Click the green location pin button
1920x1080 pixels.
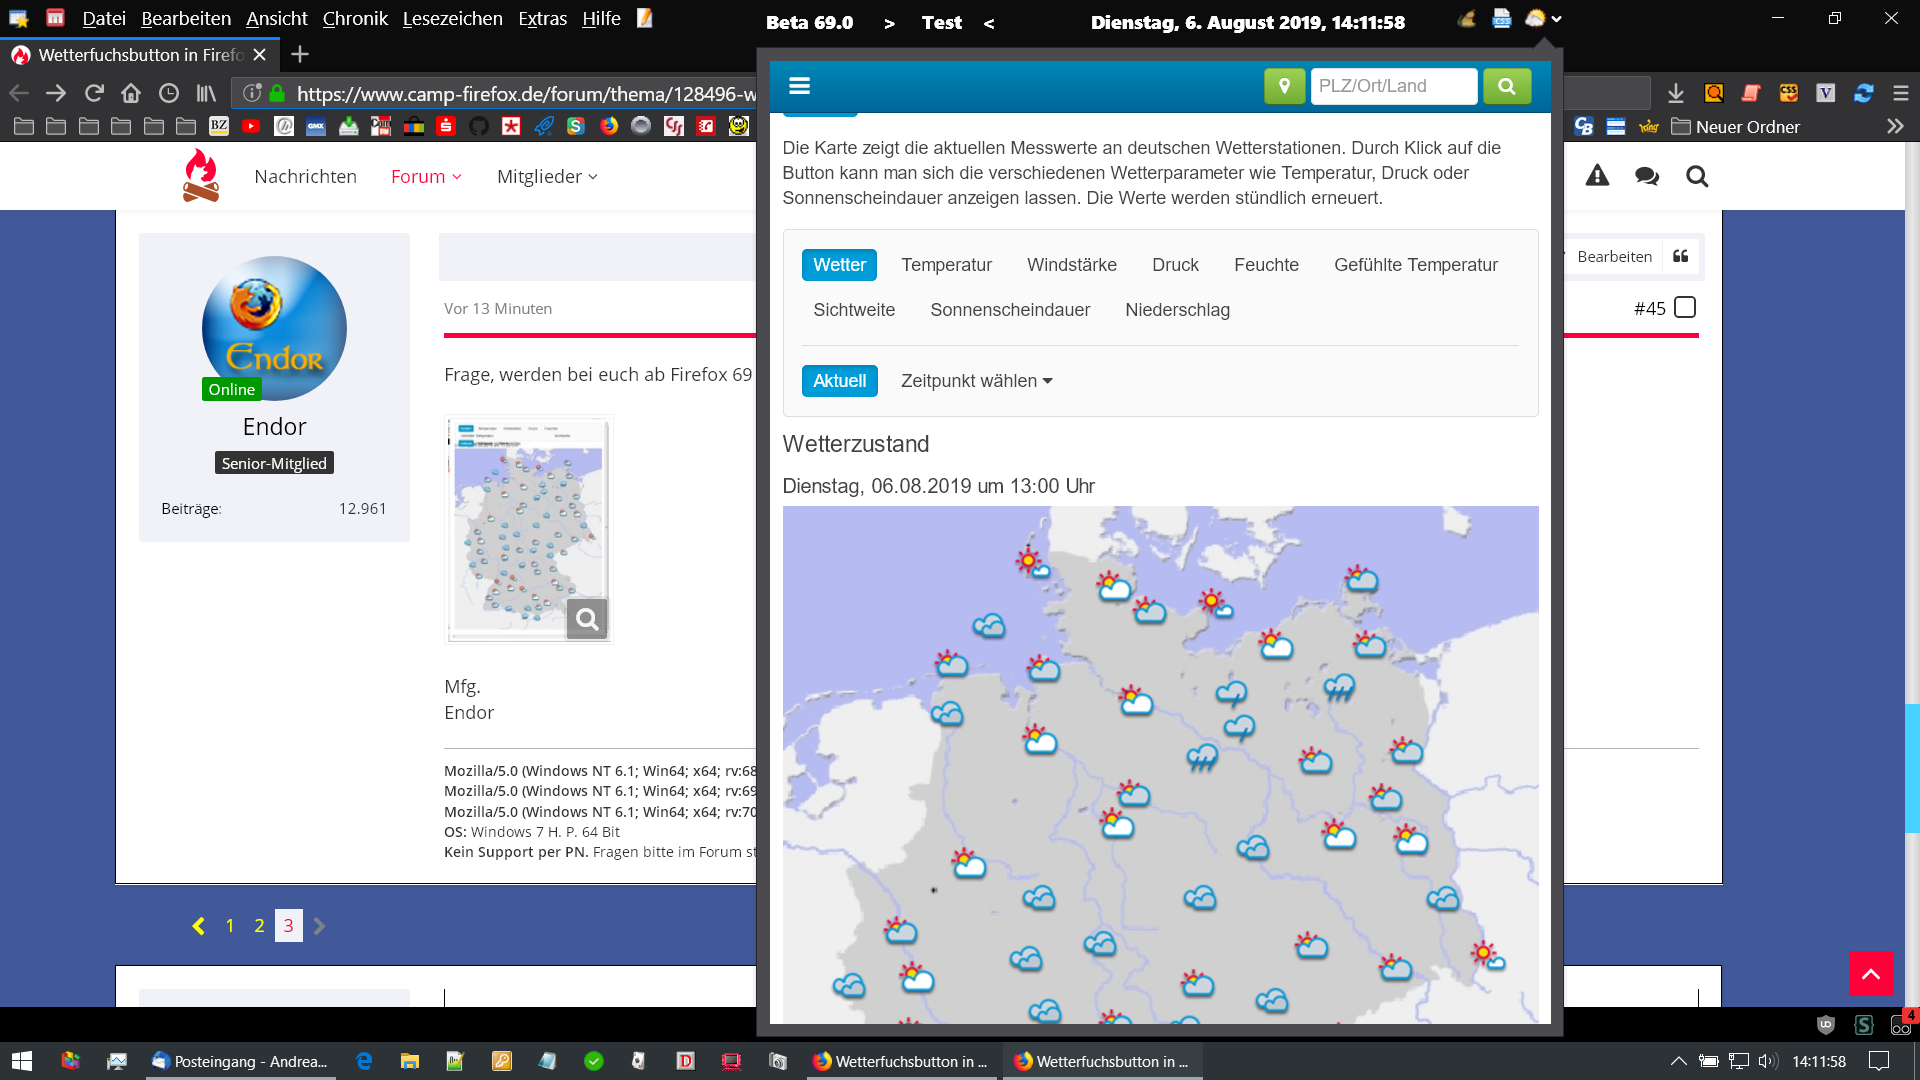point(1284,86)
